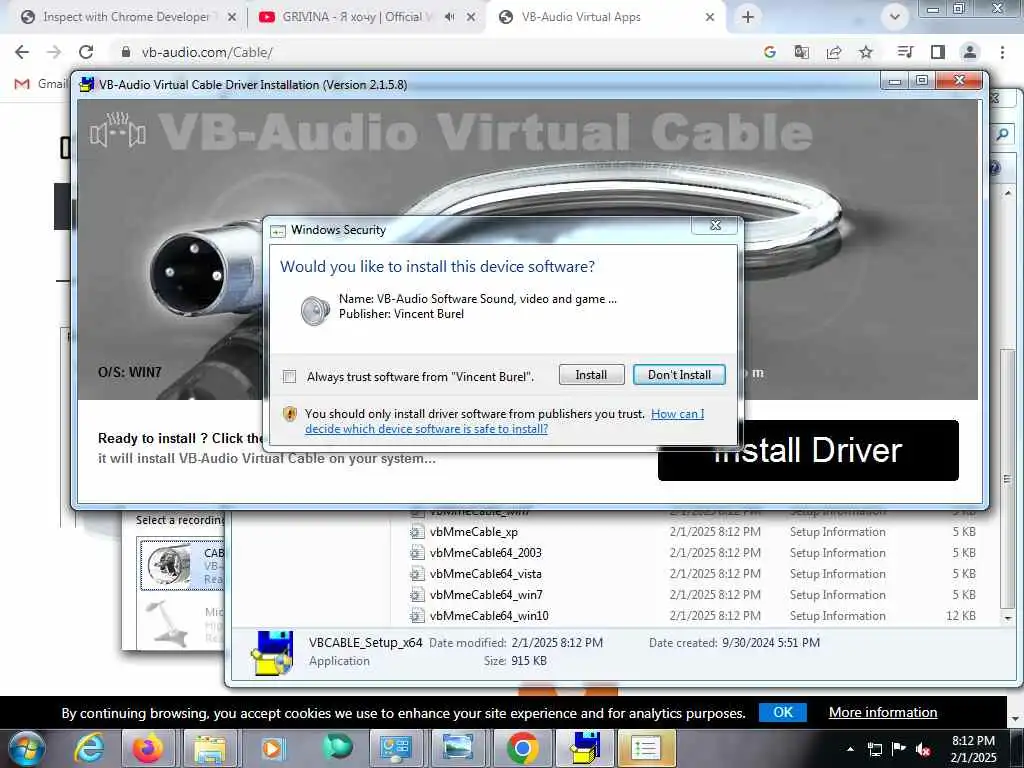Open the Chrome profile avatar
This screenshot has height=768, width=1024.
point(970,52)
